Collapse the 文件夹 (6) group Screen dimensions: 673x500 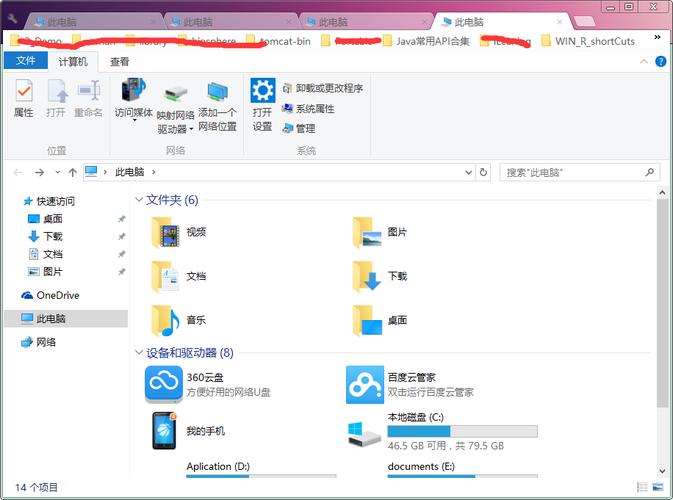click(139, 200)
